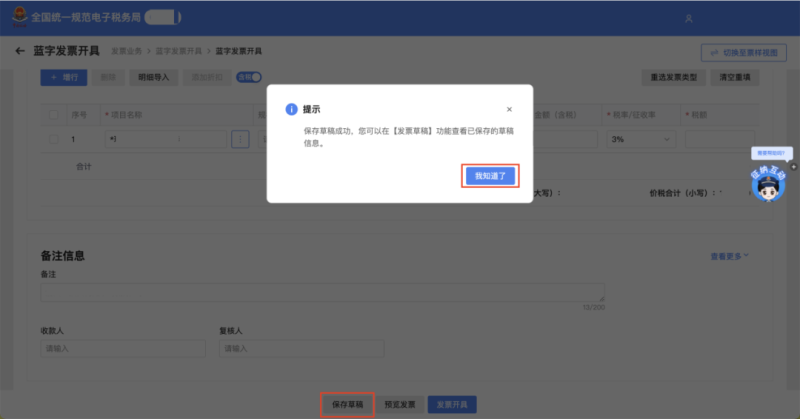The height and width of the screenshot is (419, 800).
Task: Click the blue info icon in dialog
Action: click(x=291, y=109)
